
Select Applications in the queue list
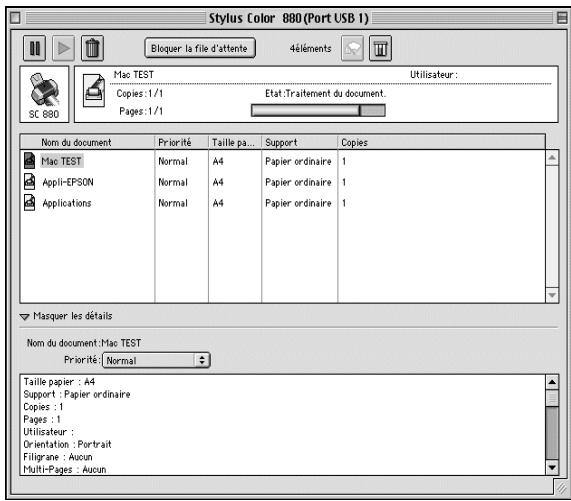67,203
